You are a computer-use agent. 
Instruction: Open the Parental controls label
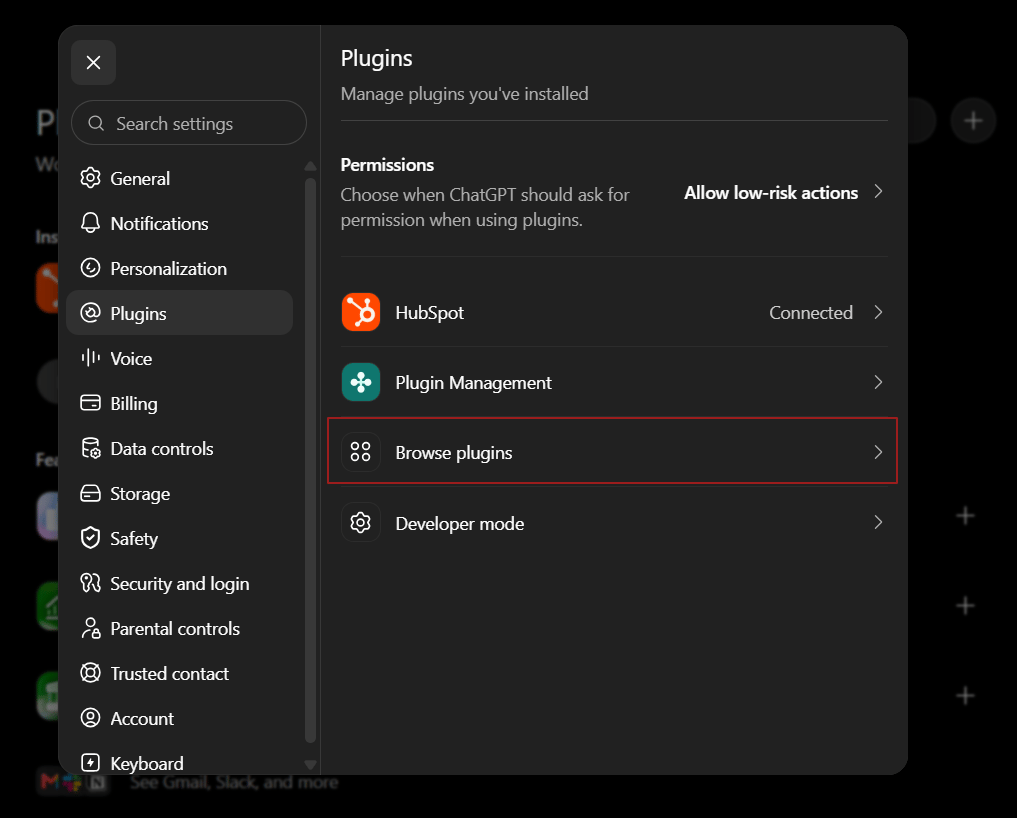coord(175,629)
